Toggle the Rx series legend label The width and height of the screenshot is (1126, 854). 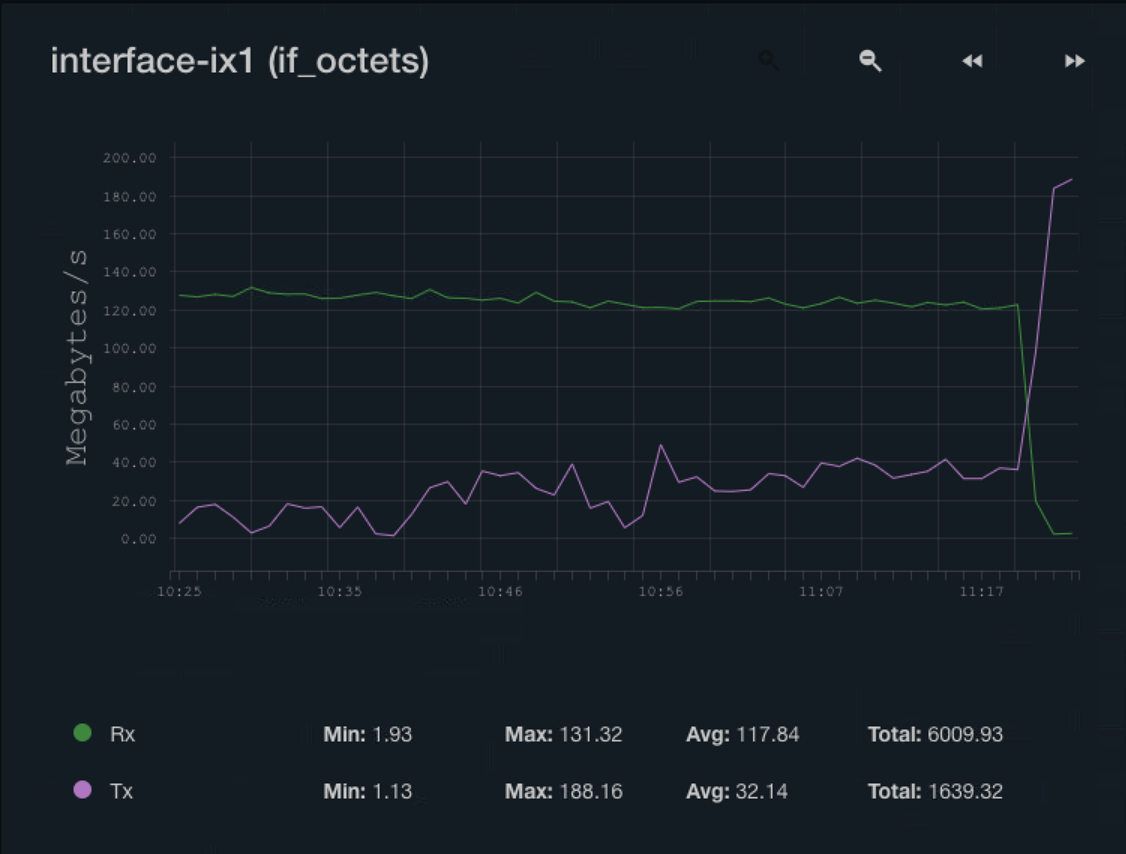122,734
